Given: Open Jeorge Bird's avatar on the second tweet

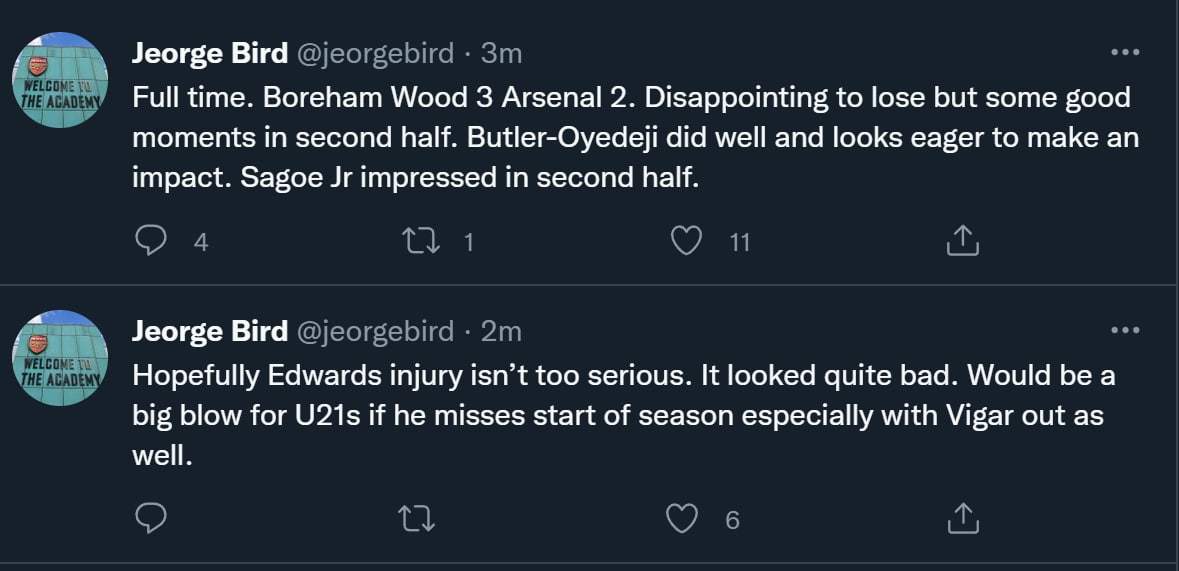Looking at the screenshot, I should point(59,357).
